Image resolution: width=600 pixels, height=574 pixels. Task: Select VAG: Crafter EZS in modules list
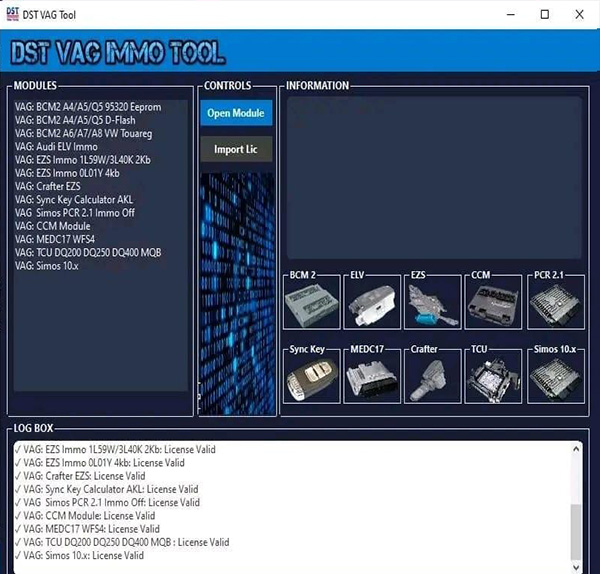tap(48, 186)
